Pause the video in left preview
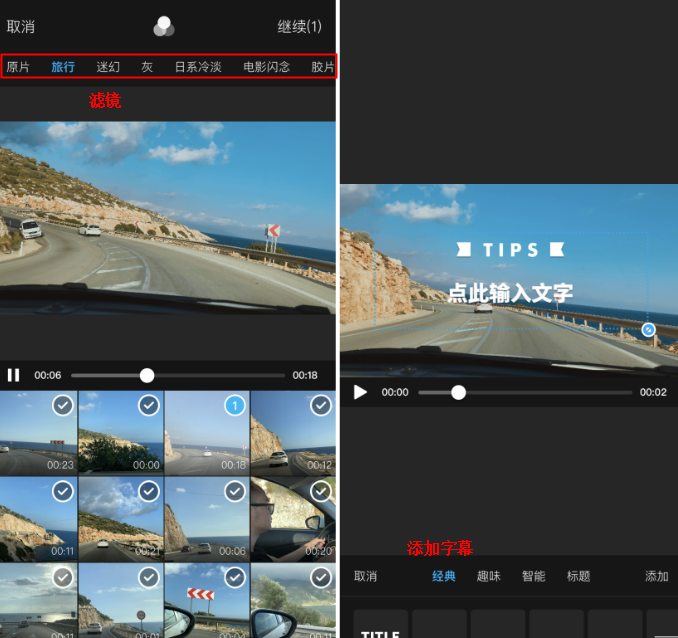678x638 pixels. [14, 375]
